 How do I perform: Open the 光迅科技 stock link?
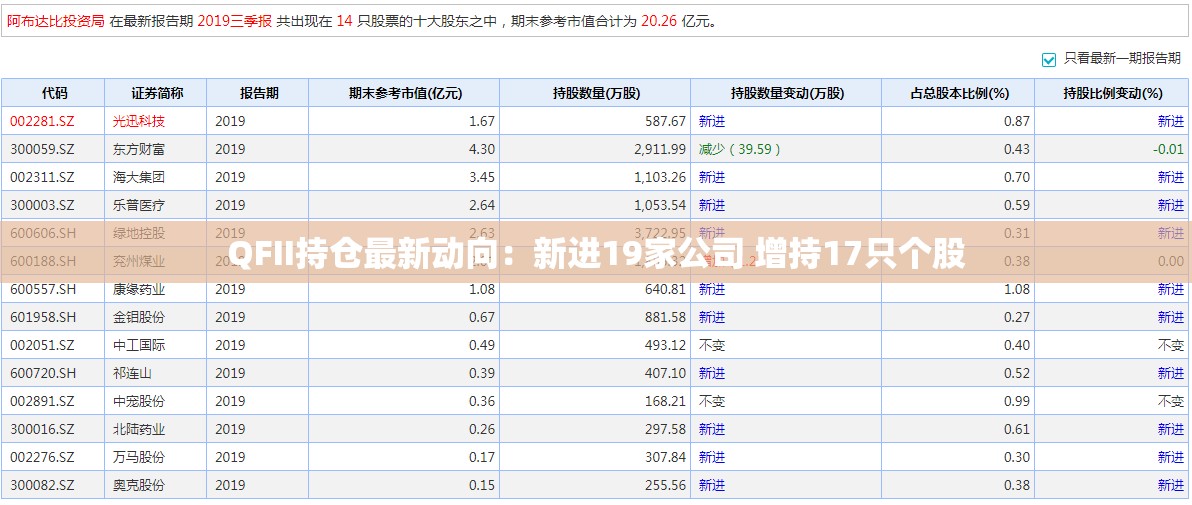coord(138,121)
